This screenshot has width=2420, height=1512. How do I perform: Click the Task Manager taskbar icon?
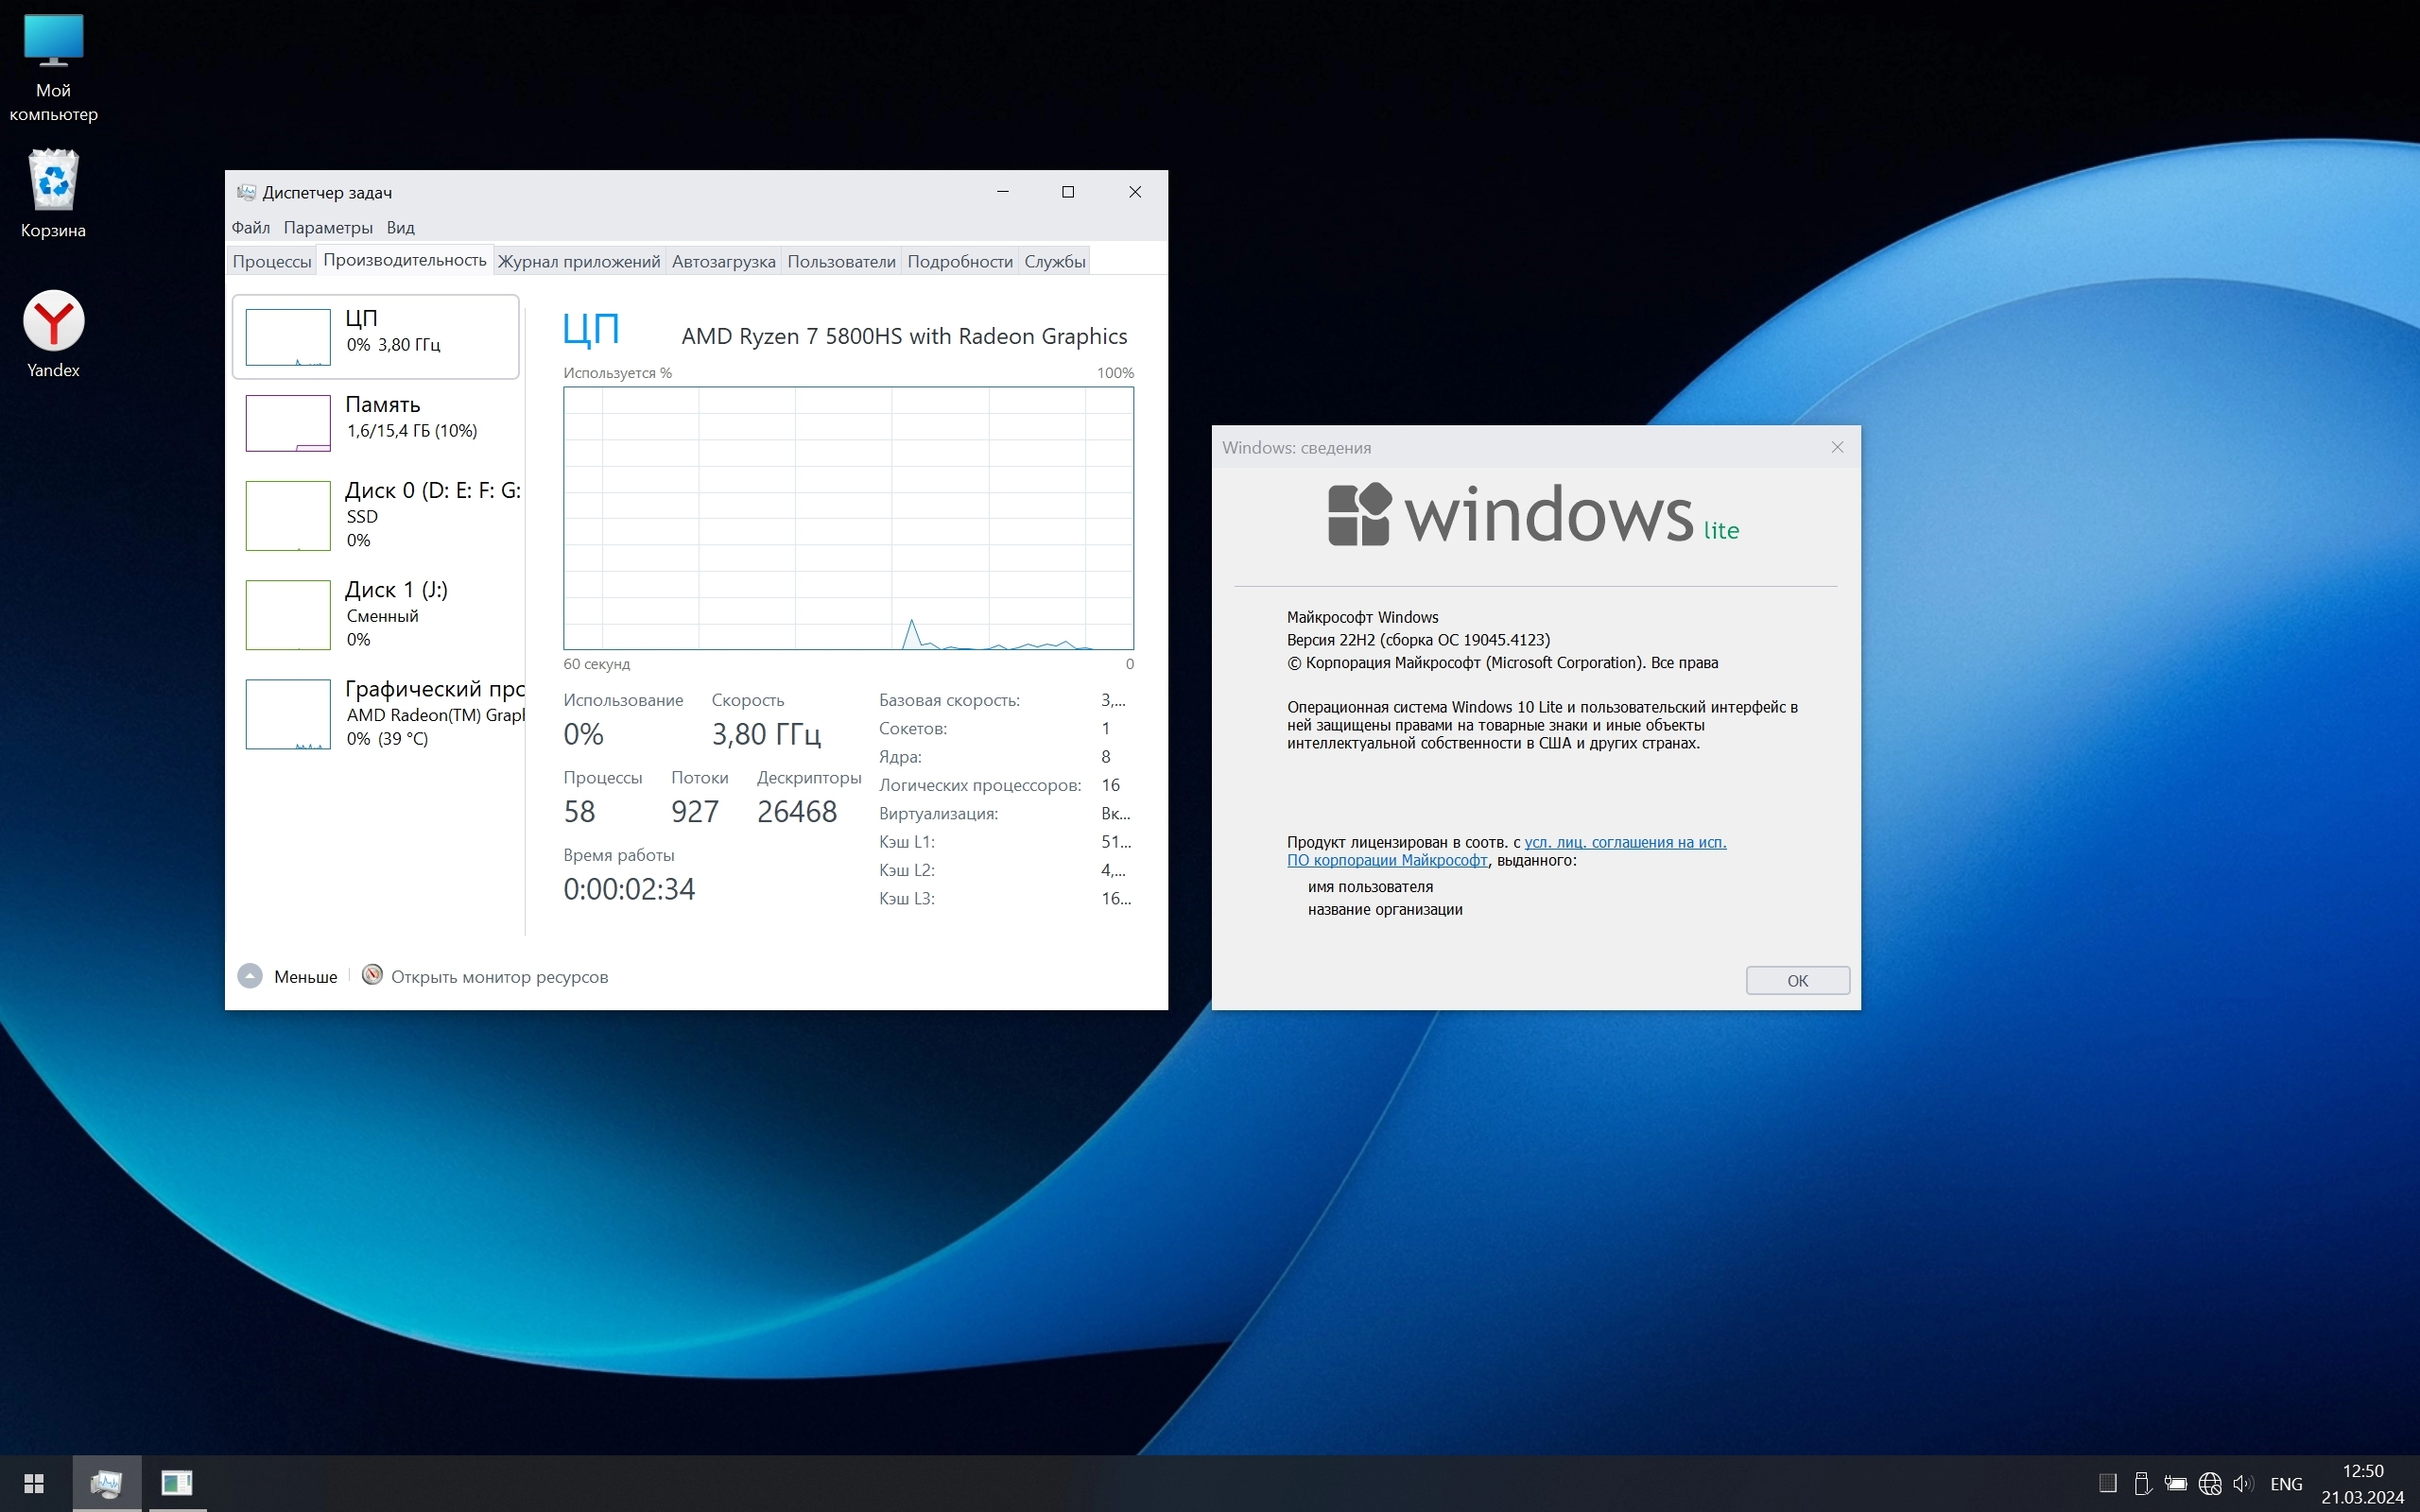(x=106, y=1483)
